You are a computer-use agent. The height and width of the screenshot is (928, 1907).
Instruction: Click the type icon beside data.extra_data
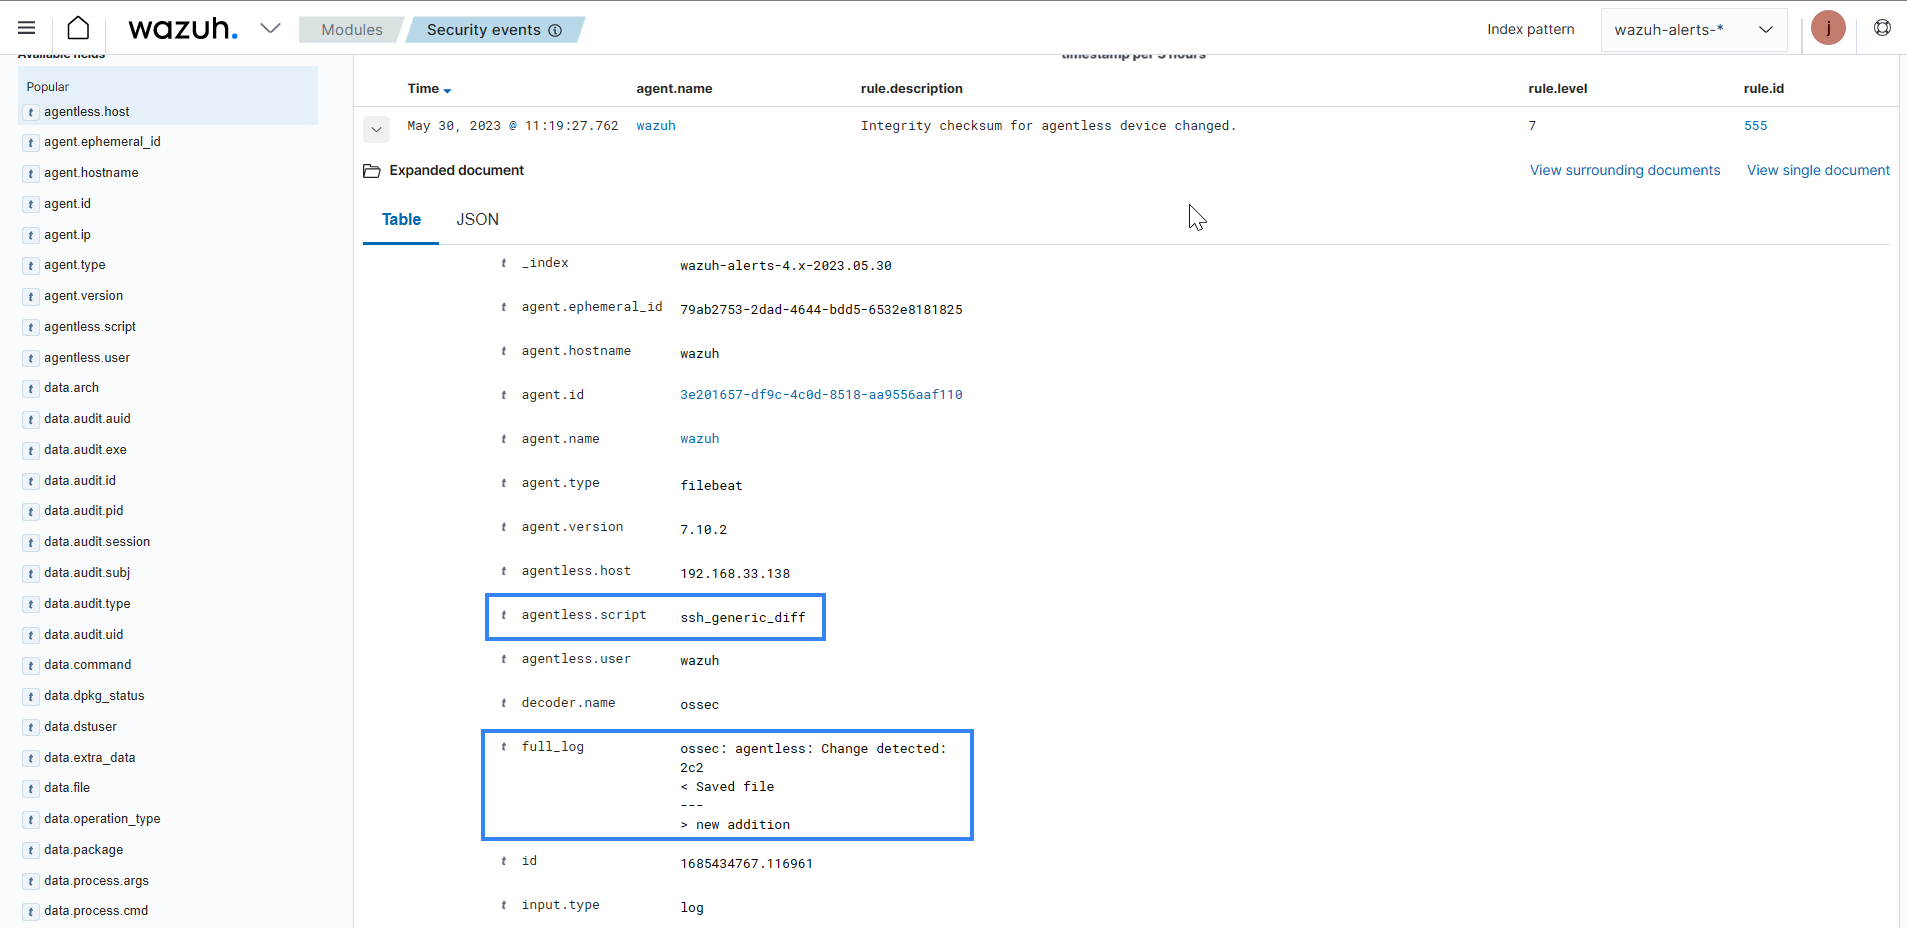[x=31, y=758]
